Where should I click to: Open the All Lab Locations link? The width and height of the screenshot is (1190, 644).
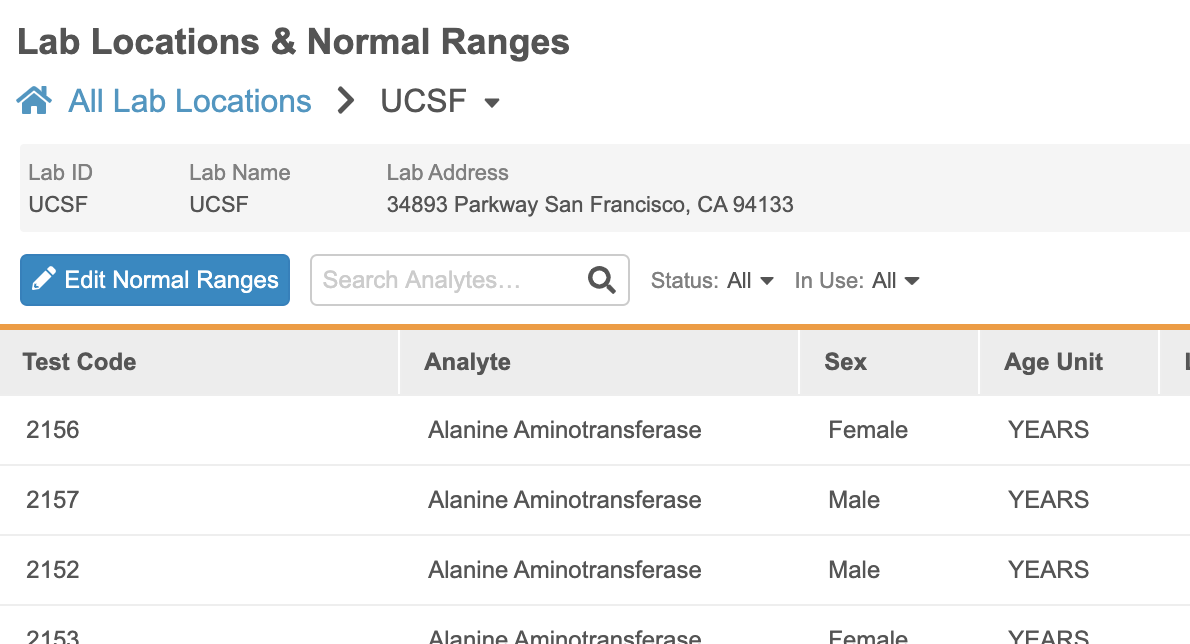pos(190,101)
